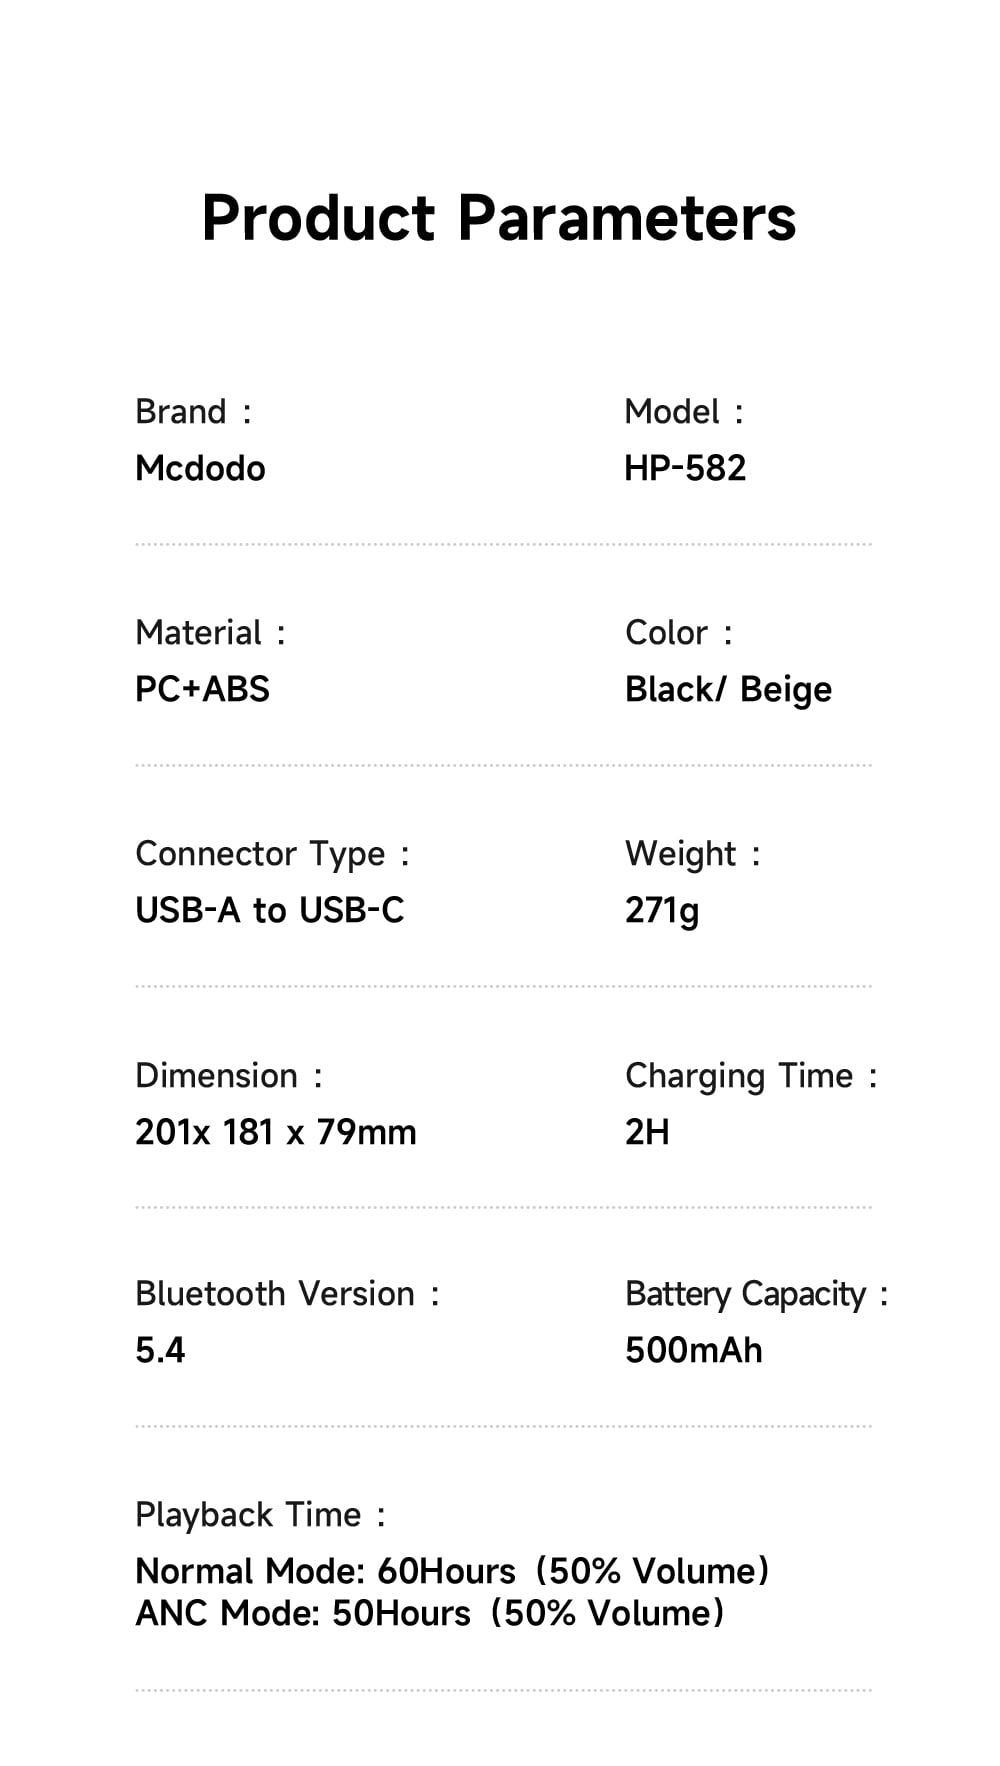This screenshot has height=1766, width=1000.
Task: Click the Normal Mode: 60Hours line
Action: (x=452, y=1571)
